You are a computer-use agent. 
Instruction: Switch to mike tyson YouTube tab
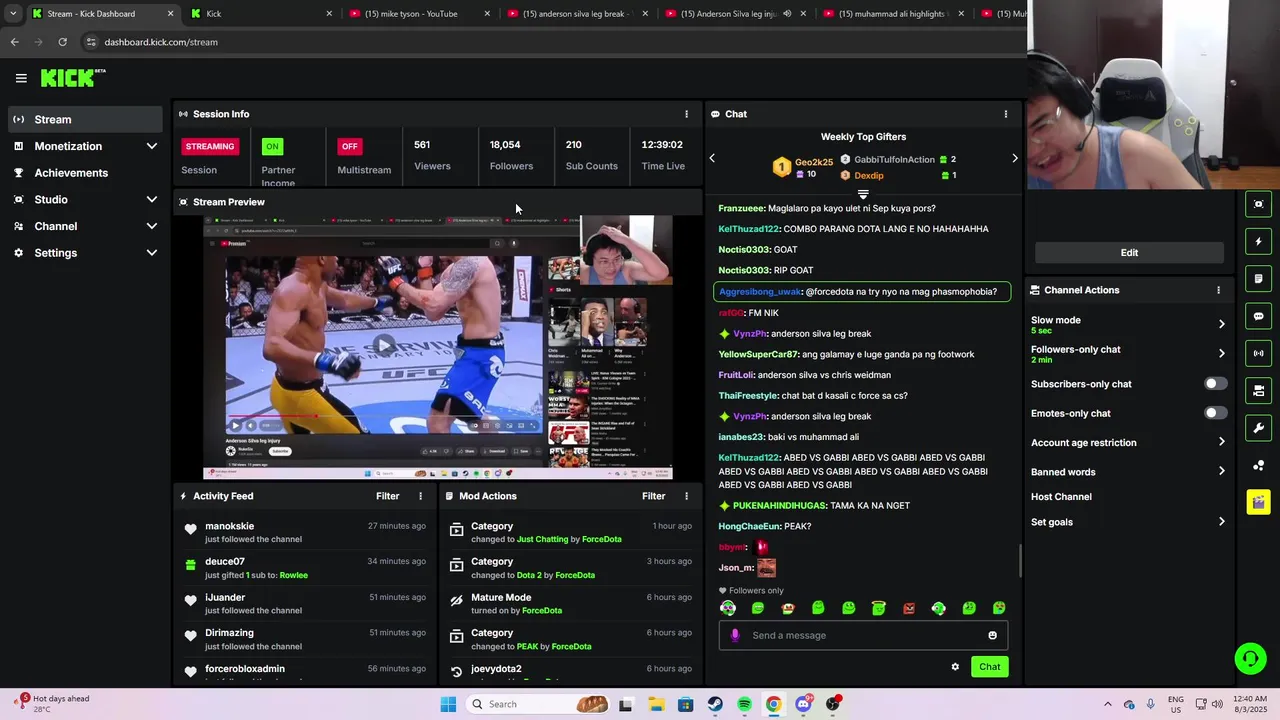pyautogui.click(x=420, y=14)
